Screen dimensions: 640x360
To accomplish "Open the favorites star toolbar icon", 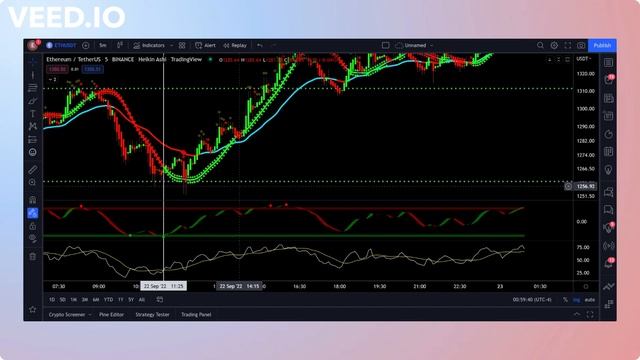I will 33,309.
